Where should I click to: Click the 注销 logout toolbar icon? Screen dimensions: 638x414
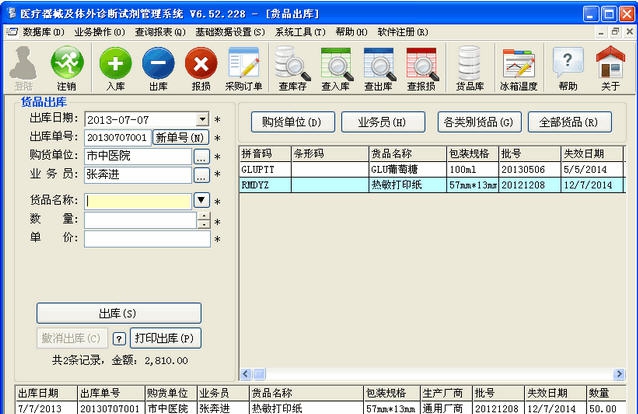[x=67, y=68]
